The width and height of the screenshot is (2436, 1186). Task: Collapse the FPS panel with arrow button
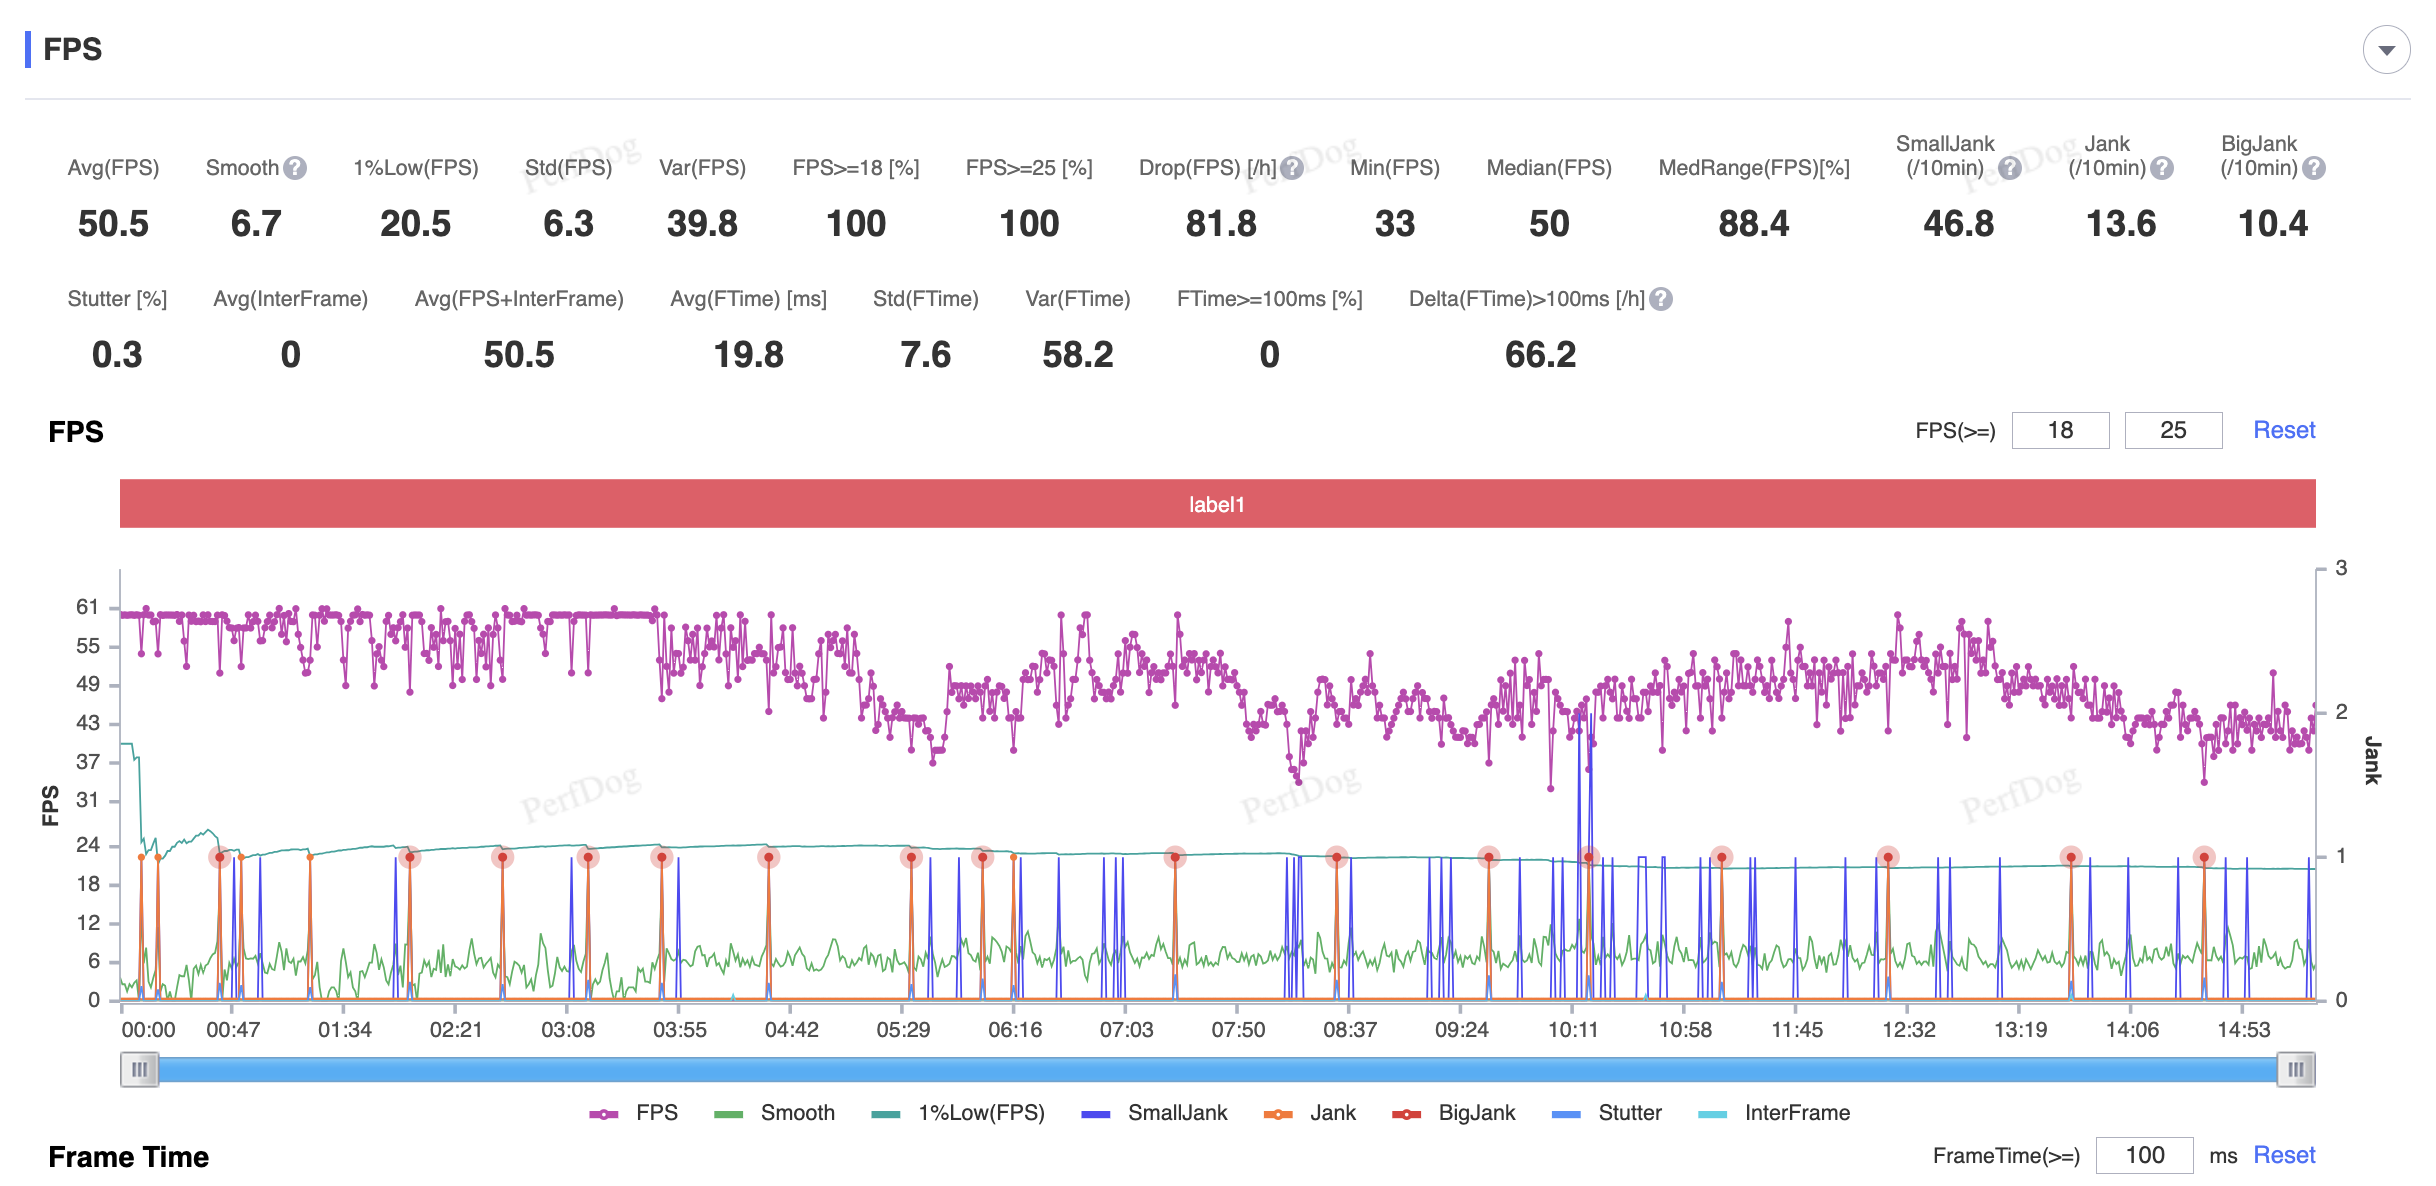coord(2386,50)
